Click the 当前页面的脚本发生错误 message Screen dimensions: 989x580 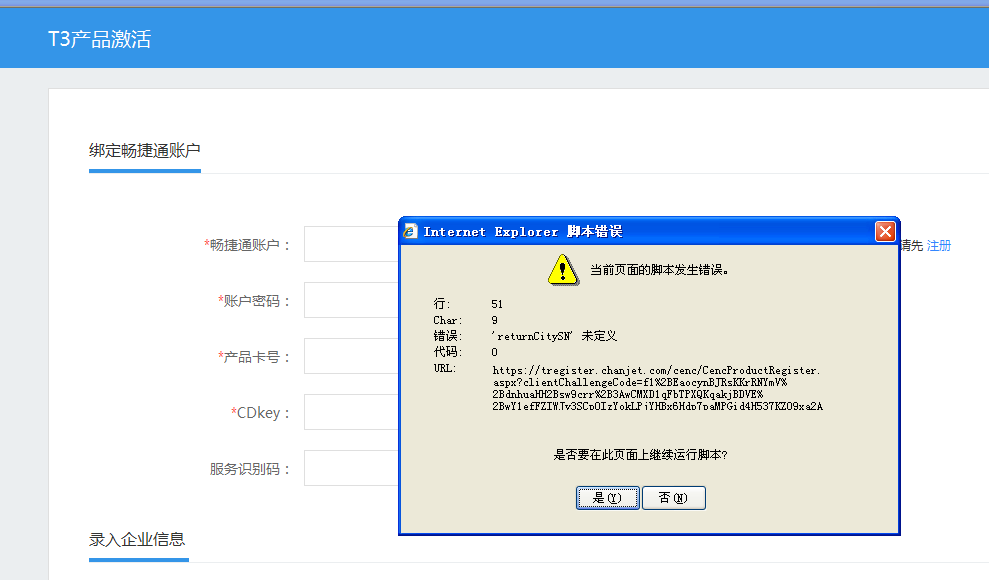(x=659, y=270)
